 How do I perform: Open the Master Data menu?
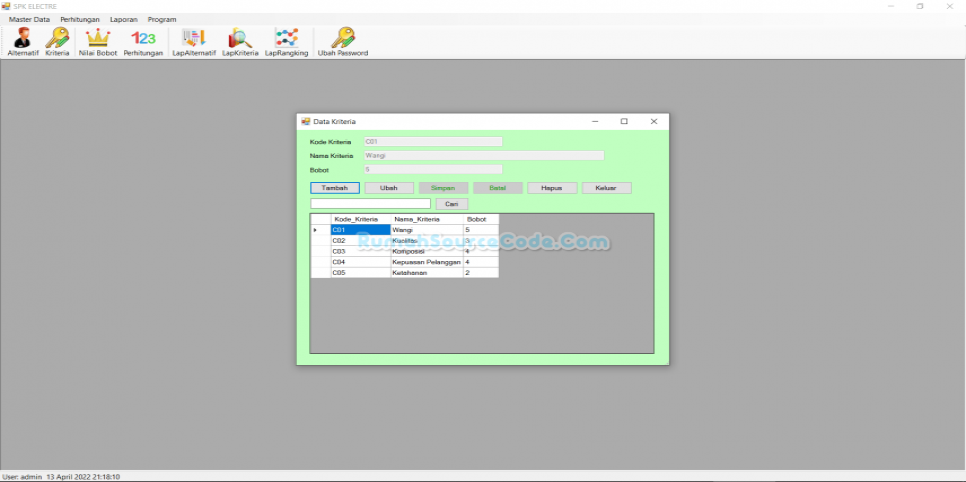tap(29, 19)
